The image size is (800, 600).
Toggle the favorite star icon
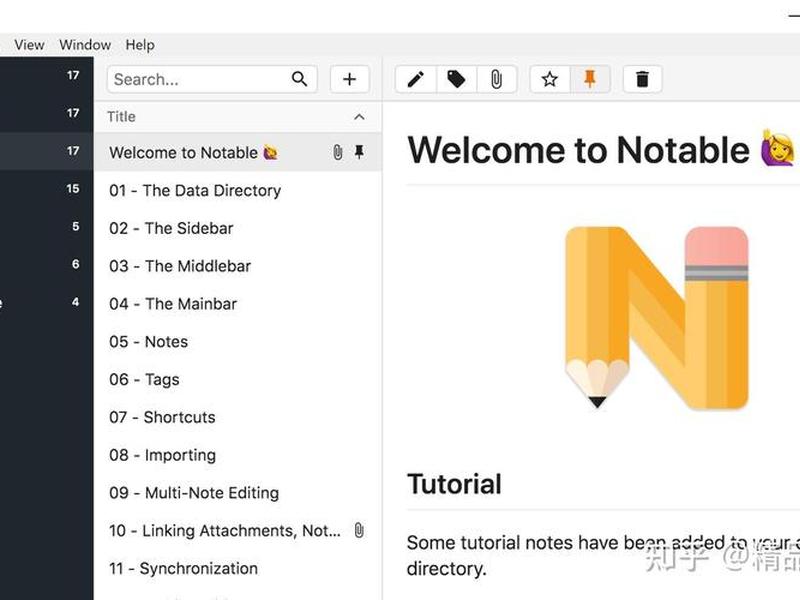tap(549, 80)
